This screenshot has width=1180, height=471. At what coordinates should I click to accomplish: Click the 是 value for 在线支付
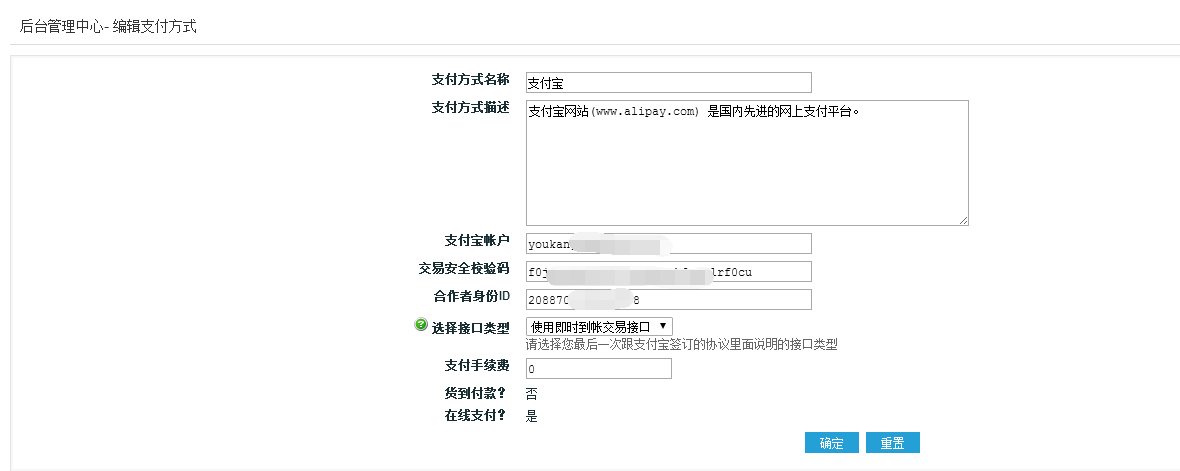(x=531, y=416)
